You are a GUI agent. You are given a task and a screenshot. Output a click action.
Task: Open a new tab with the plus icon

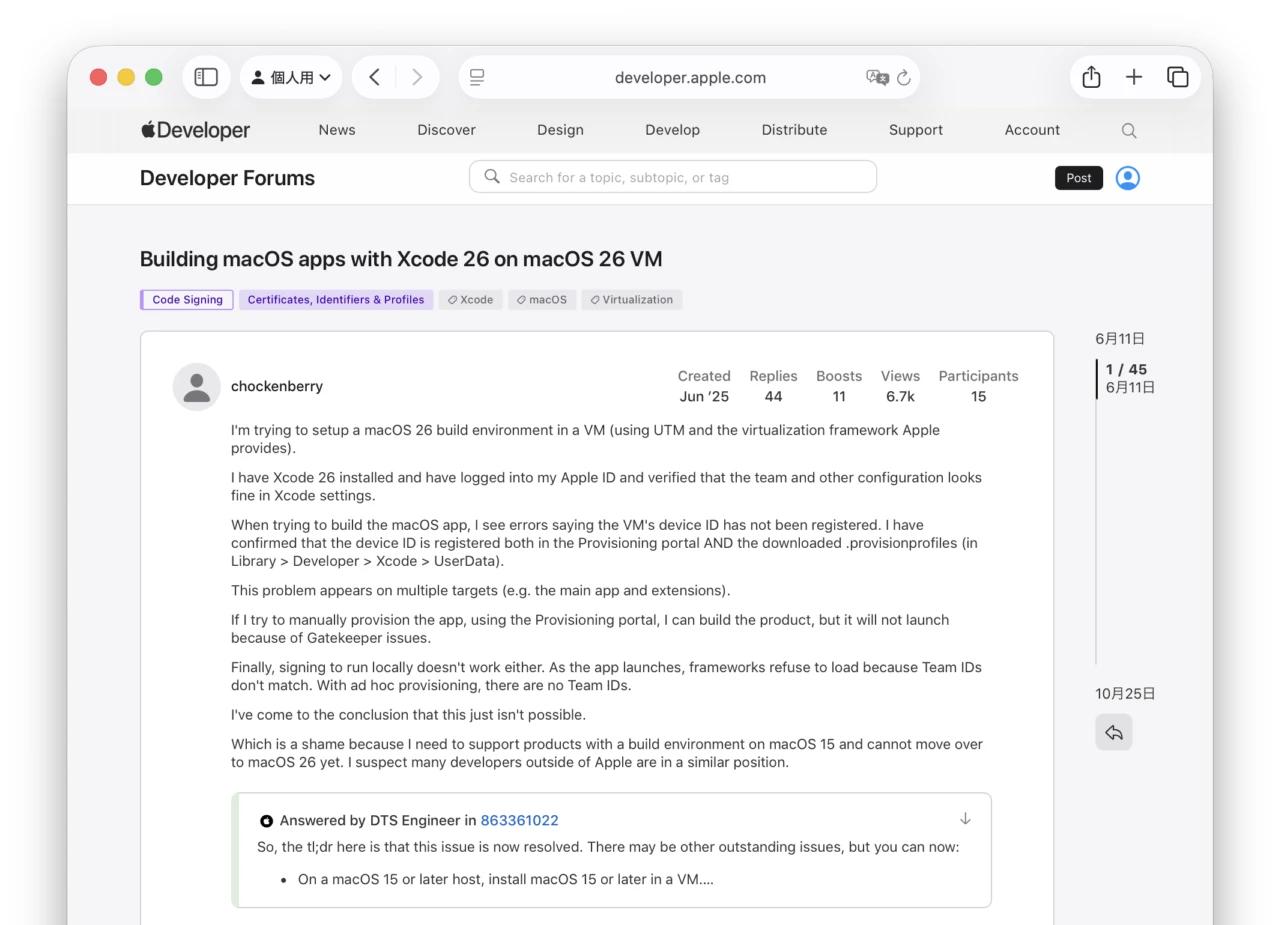(x=1134, y=76)
